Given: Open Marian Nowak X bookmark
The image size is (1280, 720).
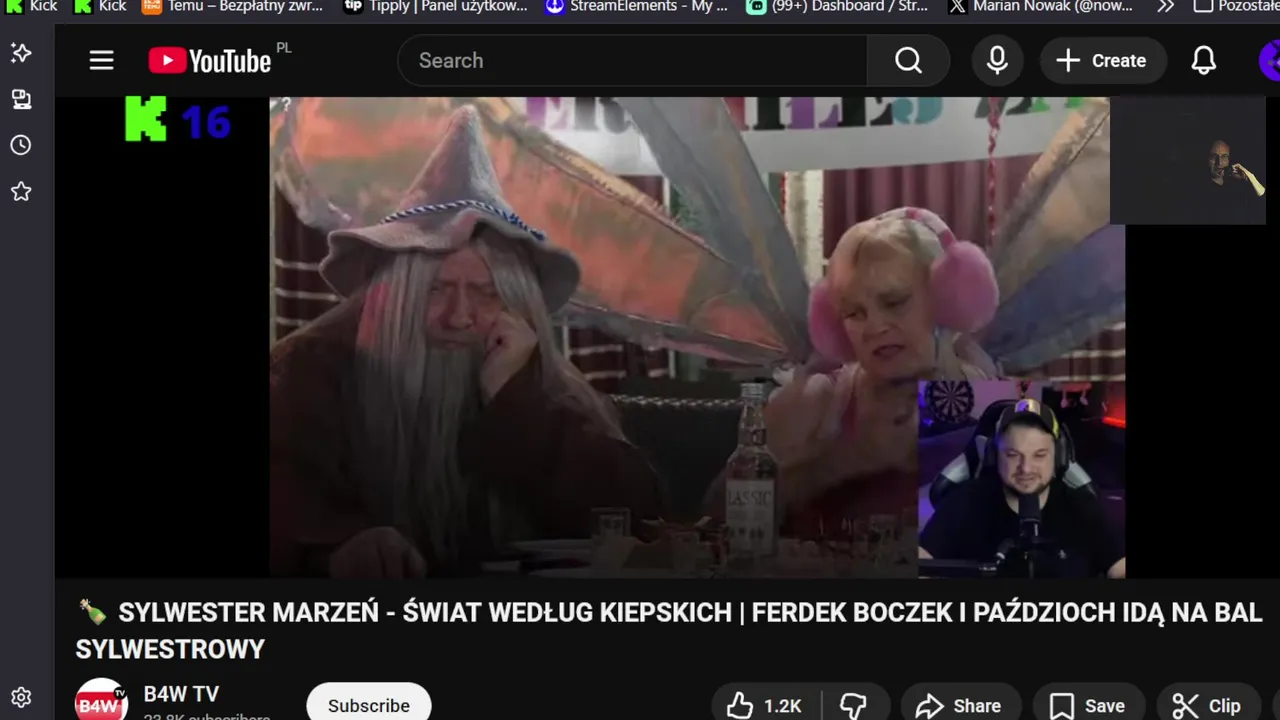Looking at the screenshot, I should [1041, 7].
